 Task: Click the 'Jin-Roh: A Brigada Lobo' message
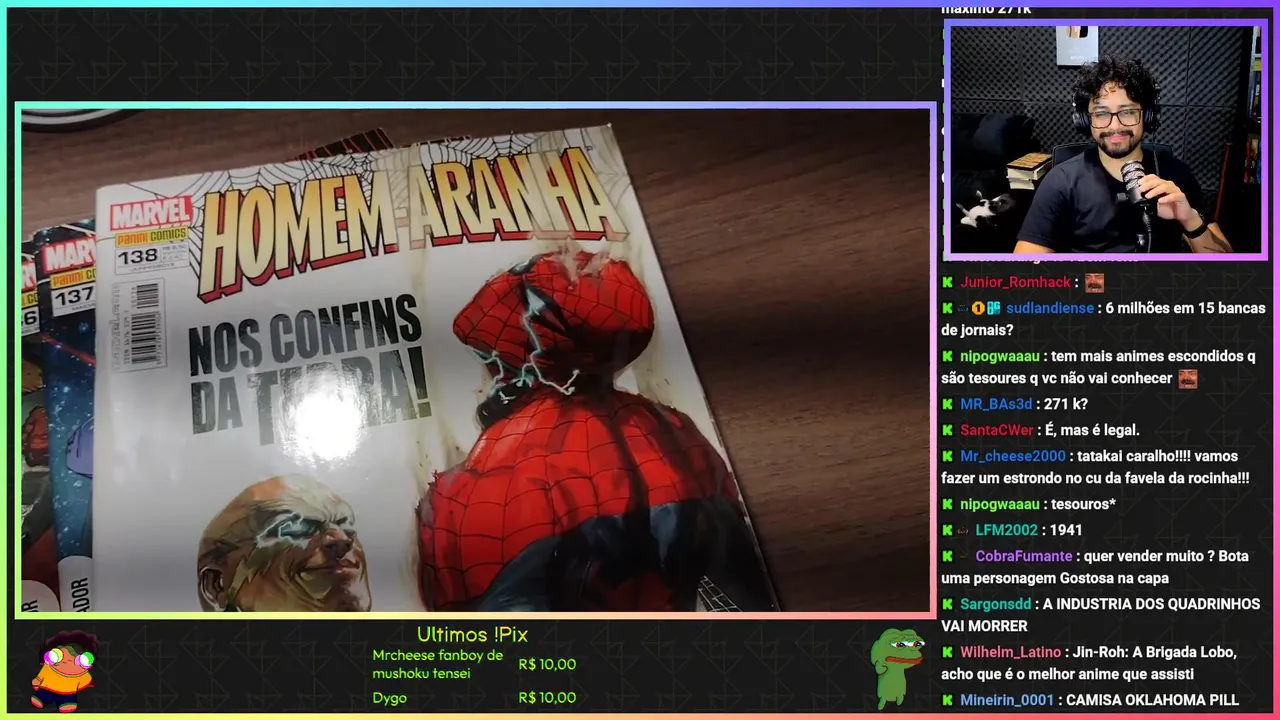pos(1089,663)
